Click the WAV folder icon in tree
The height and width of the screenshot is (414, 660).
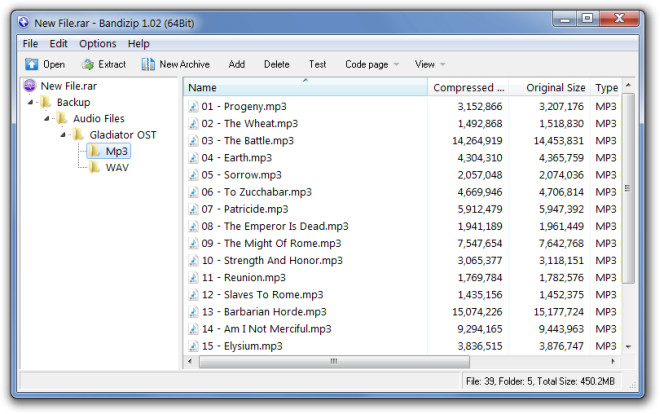[95, 167]
